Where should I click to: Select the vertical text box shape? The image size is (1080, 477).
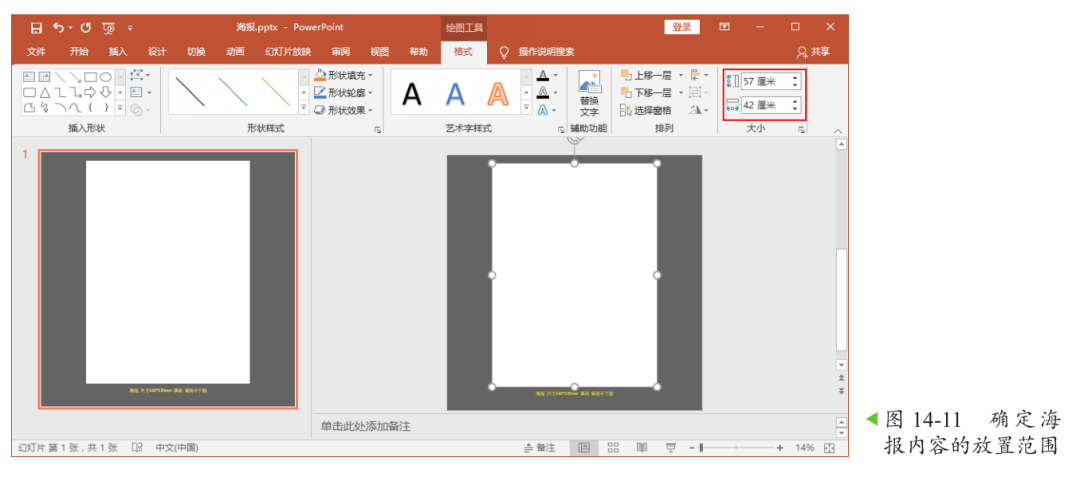[44, 76]
